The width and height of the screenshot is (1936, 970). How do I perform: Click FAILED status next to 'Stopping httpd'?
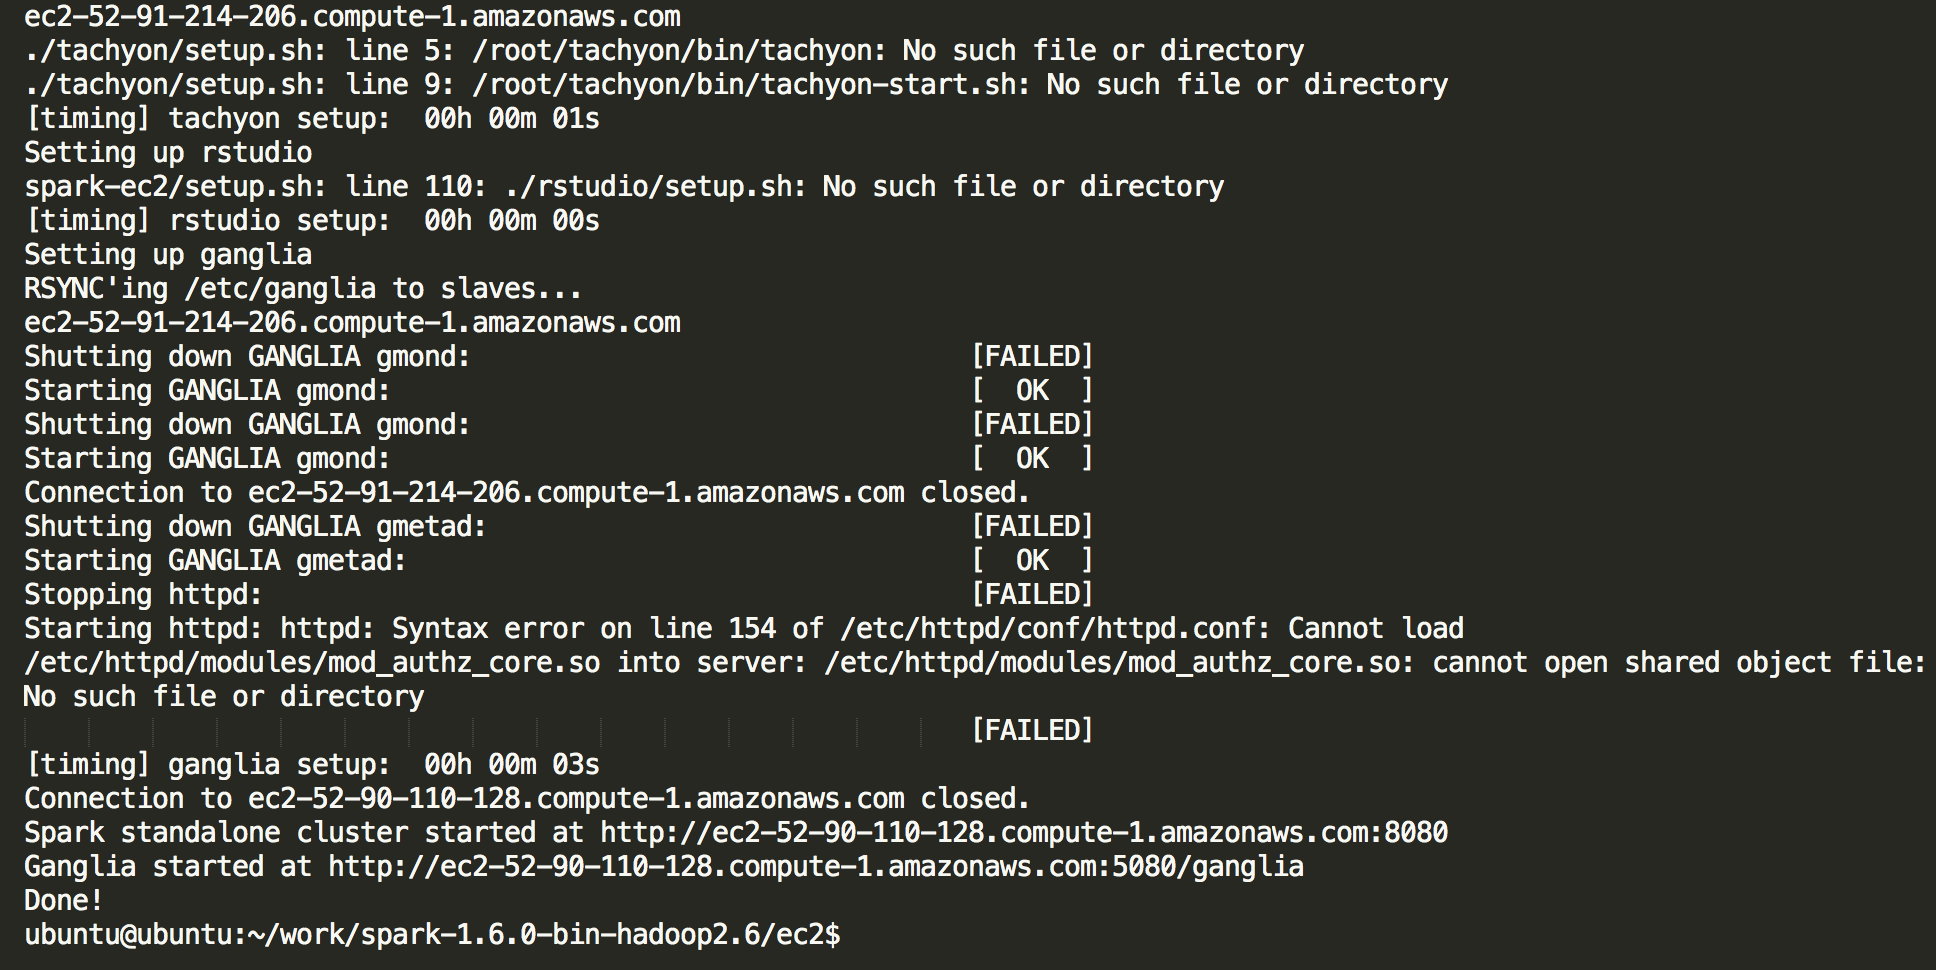click(x=1032, y=595)
